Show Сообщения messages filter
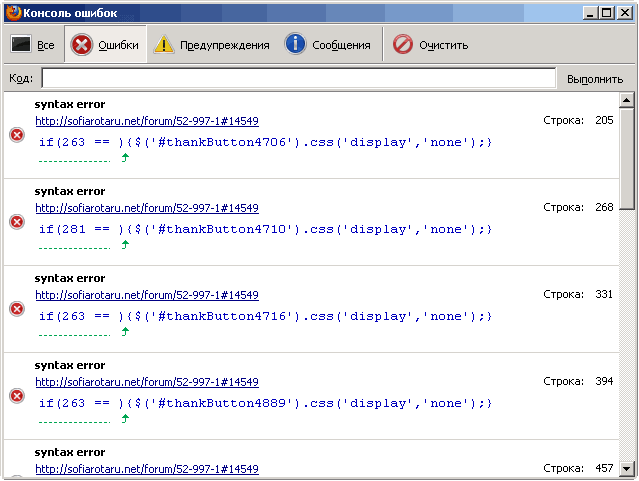The image size is (639, 481). [x=327, y=45]
